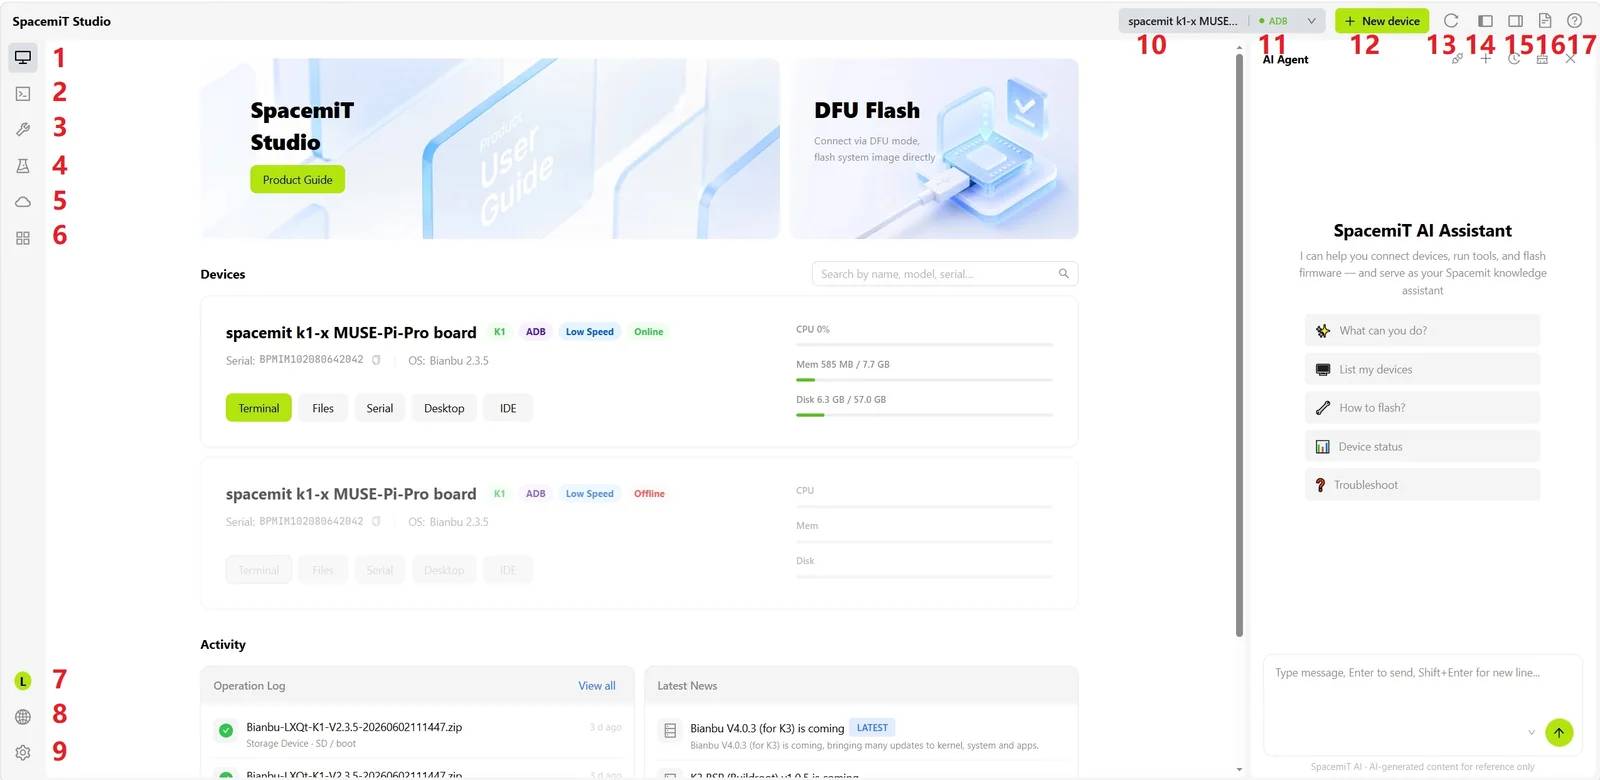Open the help question mark icon
1600x780 pixels.
1574,21
